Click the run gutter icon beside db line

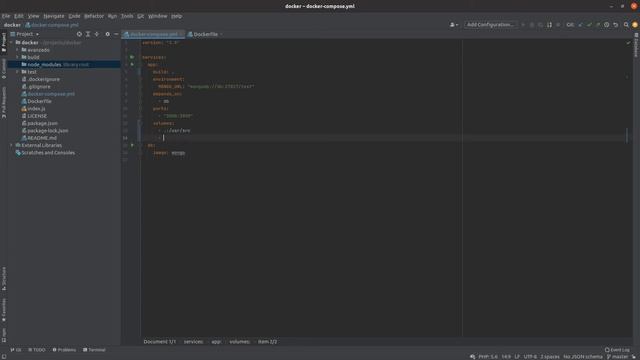coord(132,145)
